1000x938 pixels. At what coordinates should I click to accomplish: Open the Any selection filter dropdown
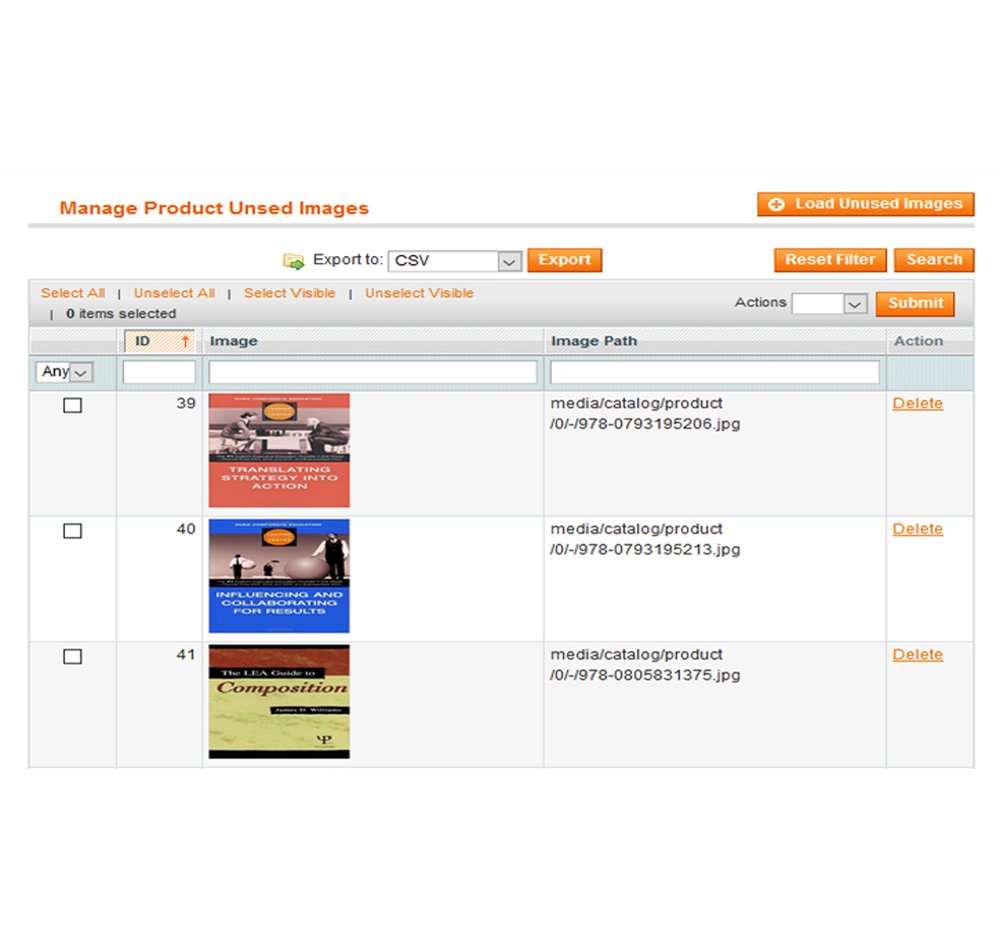[x=64, y=372]
